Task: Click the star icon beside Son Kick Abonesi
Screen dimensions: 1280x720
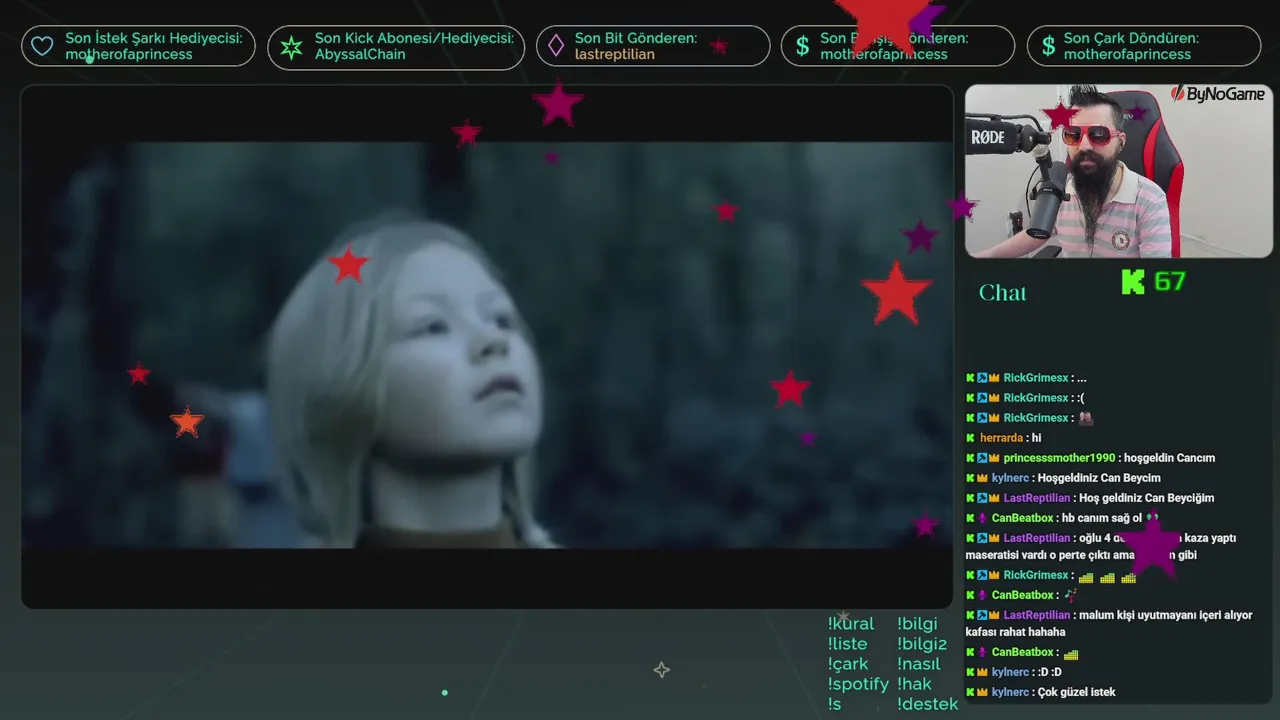Action: [x=291, y=47]
